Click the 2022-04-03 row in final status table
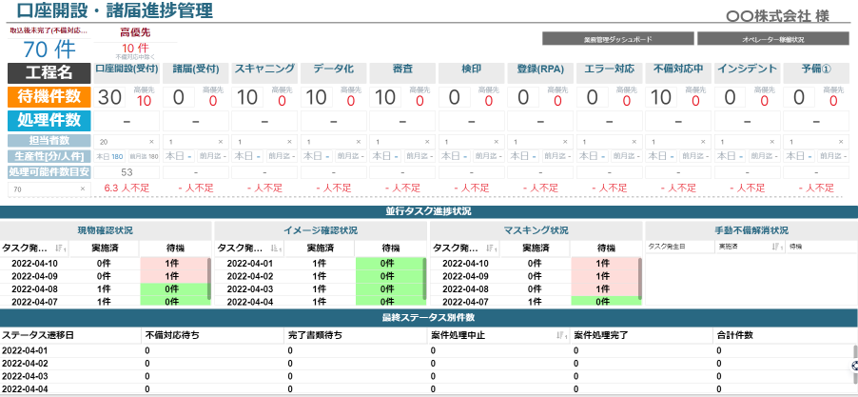The height and width of the screenshot is (397, 858). point(427,377)
